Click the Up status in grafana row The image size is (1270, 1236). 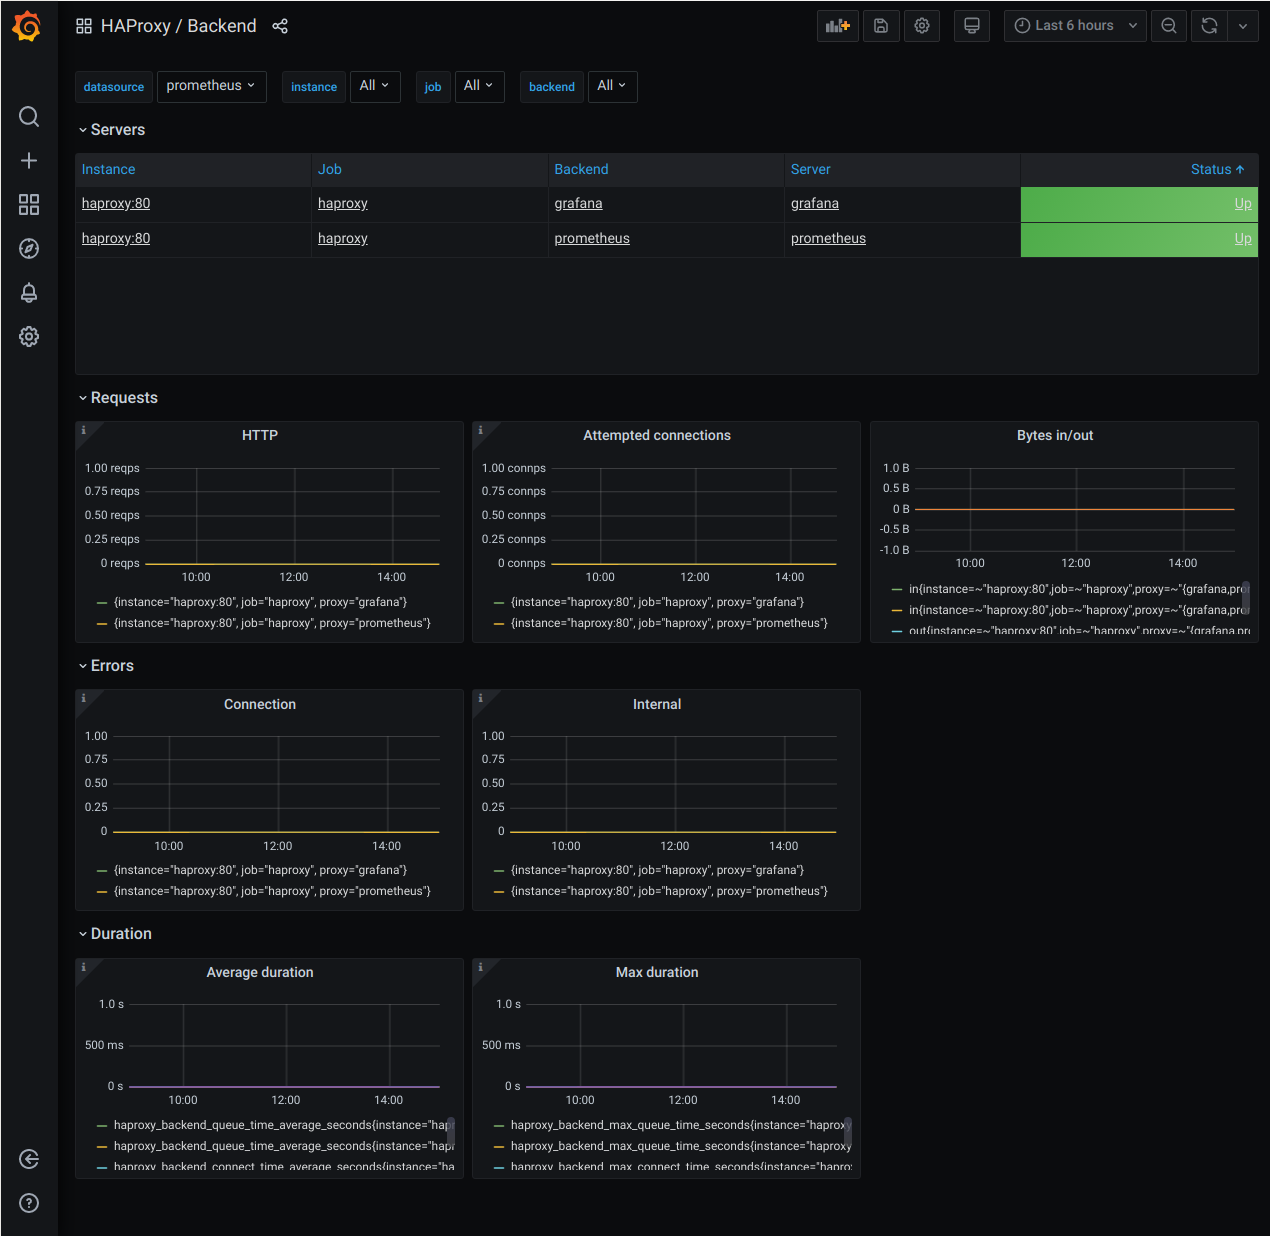tap(1243, 204)
